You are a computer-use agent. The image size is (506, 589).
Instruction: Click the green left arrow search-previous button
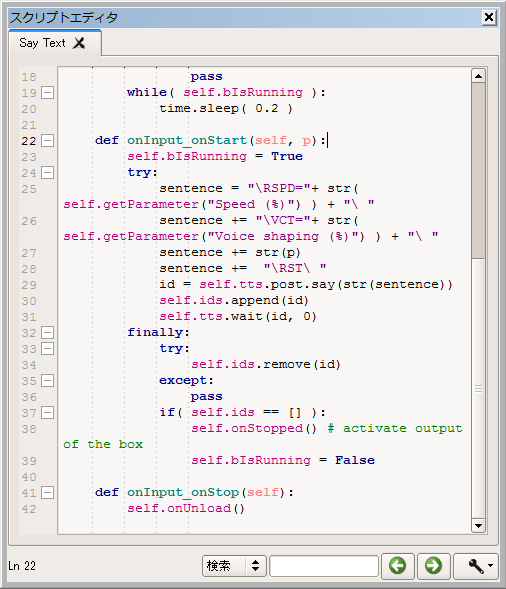(x=397, y=566)
